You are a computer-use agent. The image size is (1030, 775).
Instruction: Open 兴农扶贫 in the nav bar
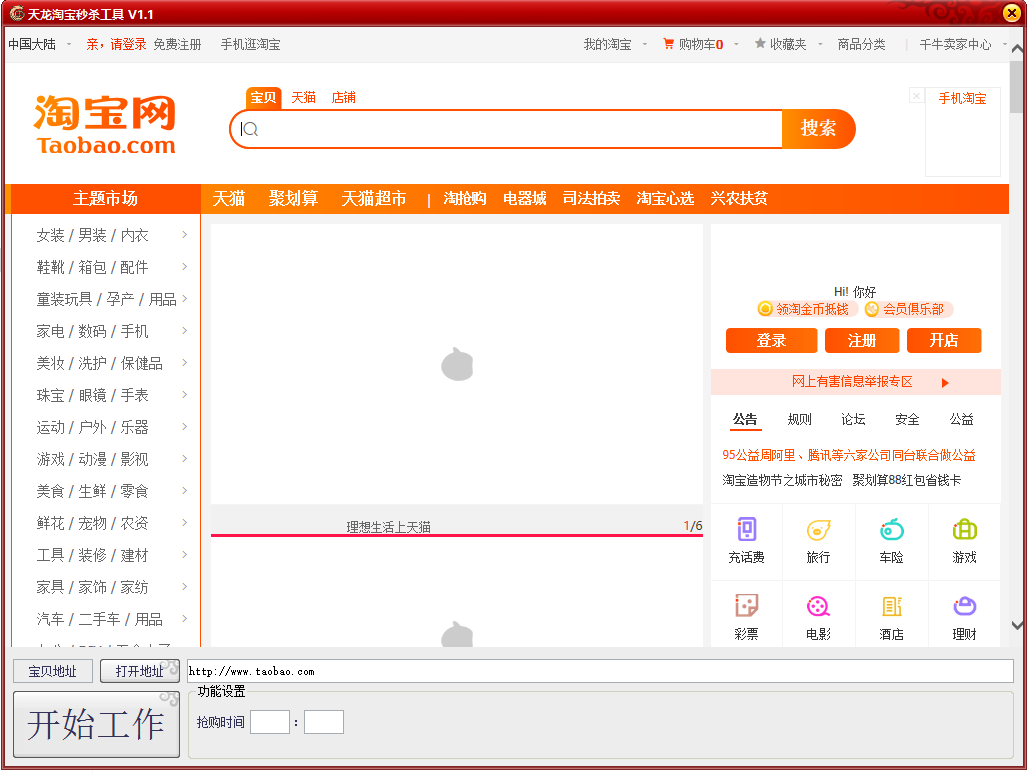739,198
